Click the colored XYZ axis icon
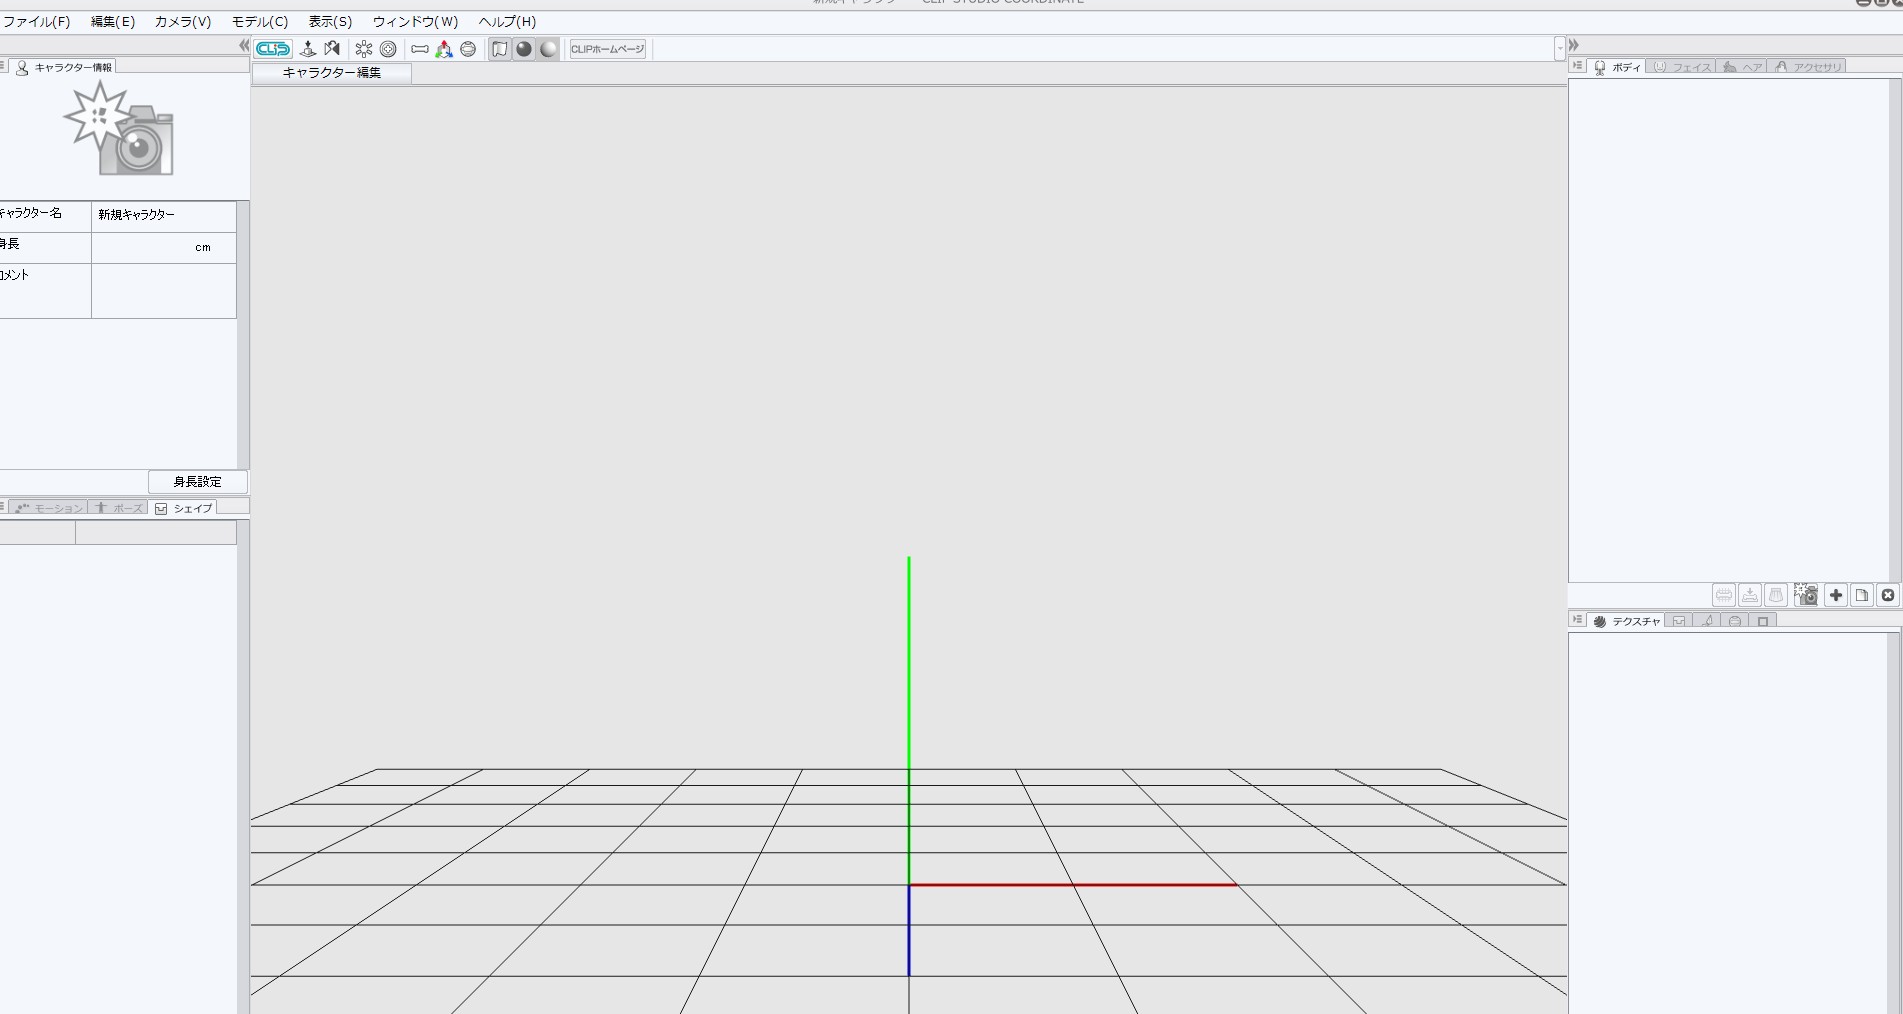This screenshot has width=1903, height=1014. click(444, 49)
